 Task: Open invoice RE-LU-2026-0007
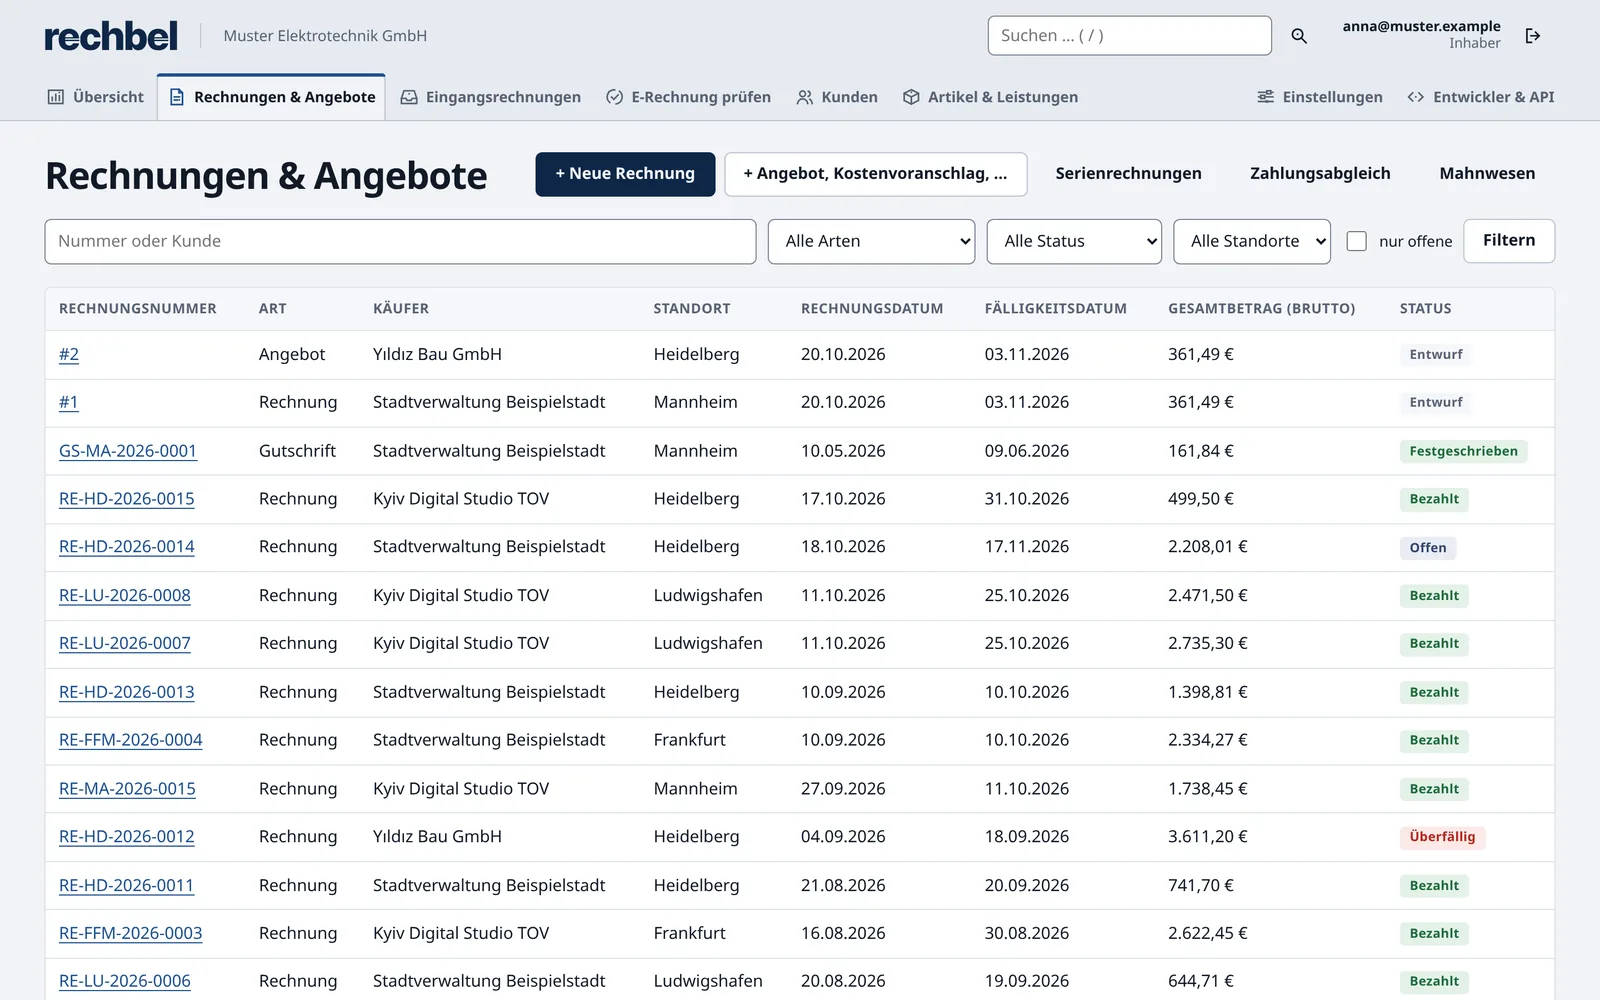coord(125,643)
